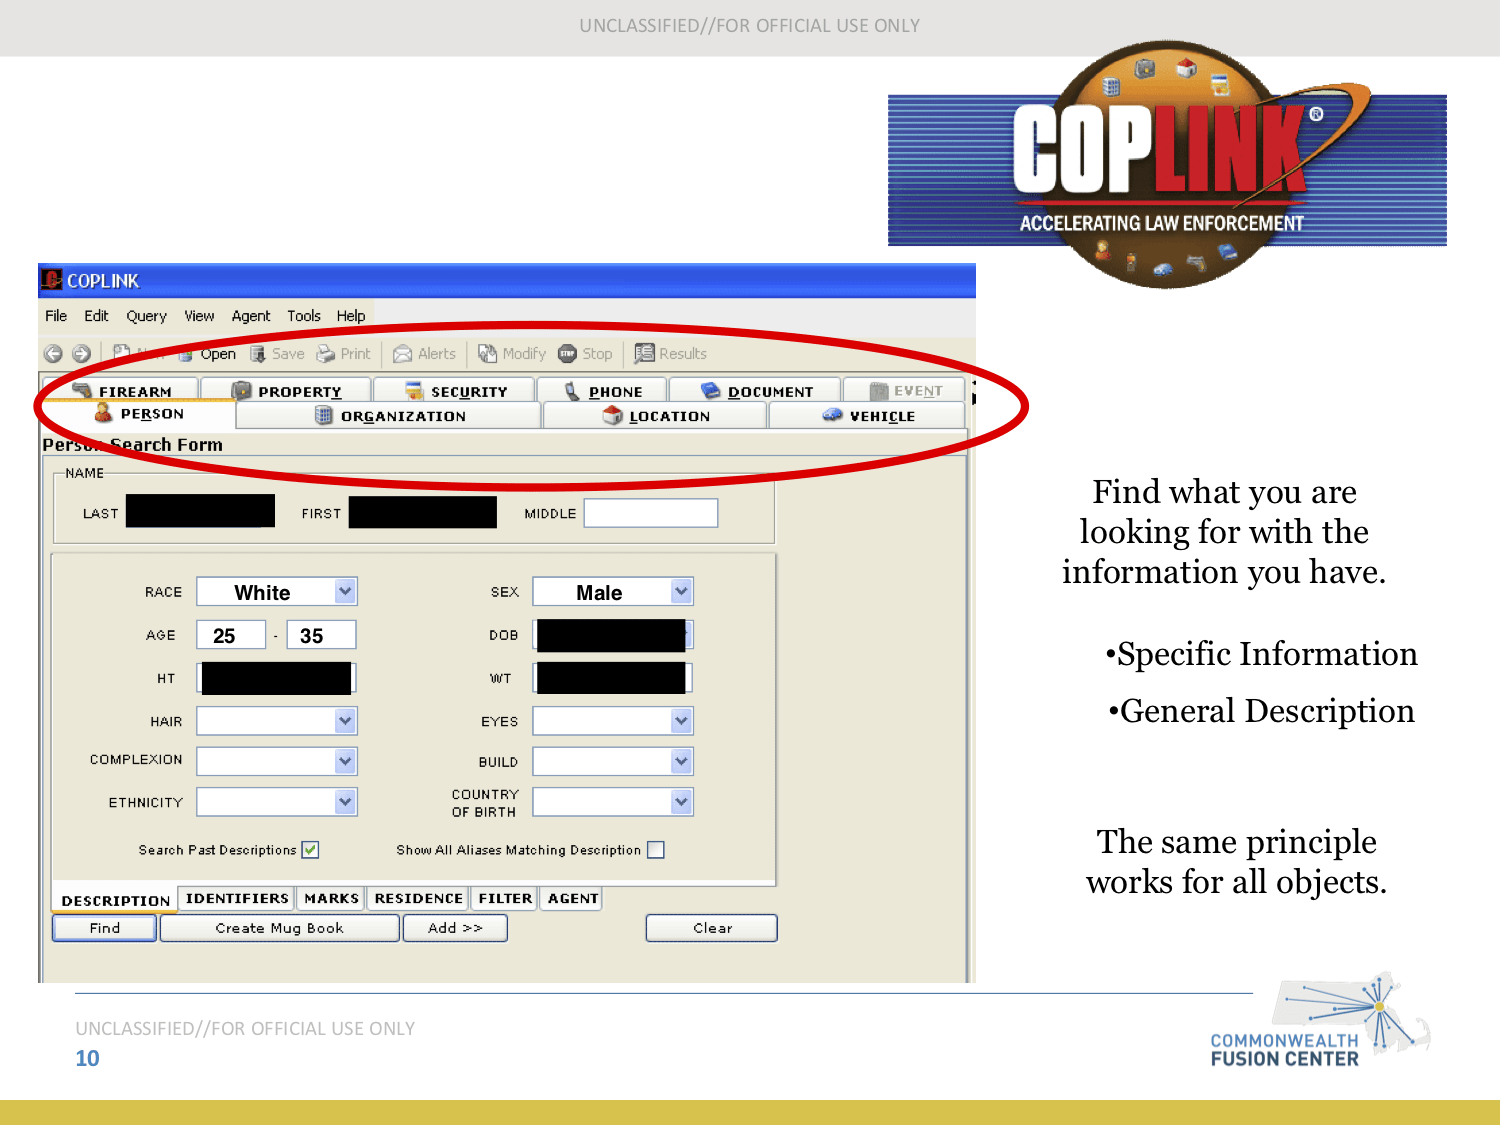Expand the Complexion dropdown

(345, 761)
